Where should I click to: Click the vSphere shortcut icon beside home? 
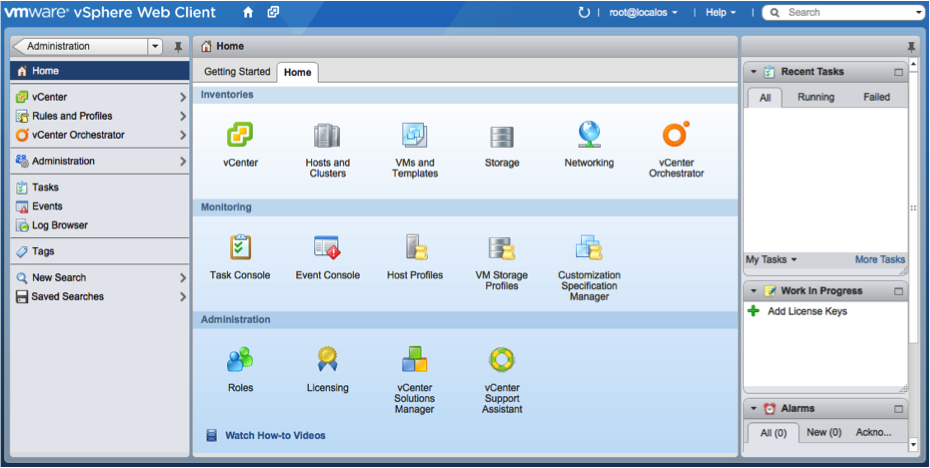(273, 12)
